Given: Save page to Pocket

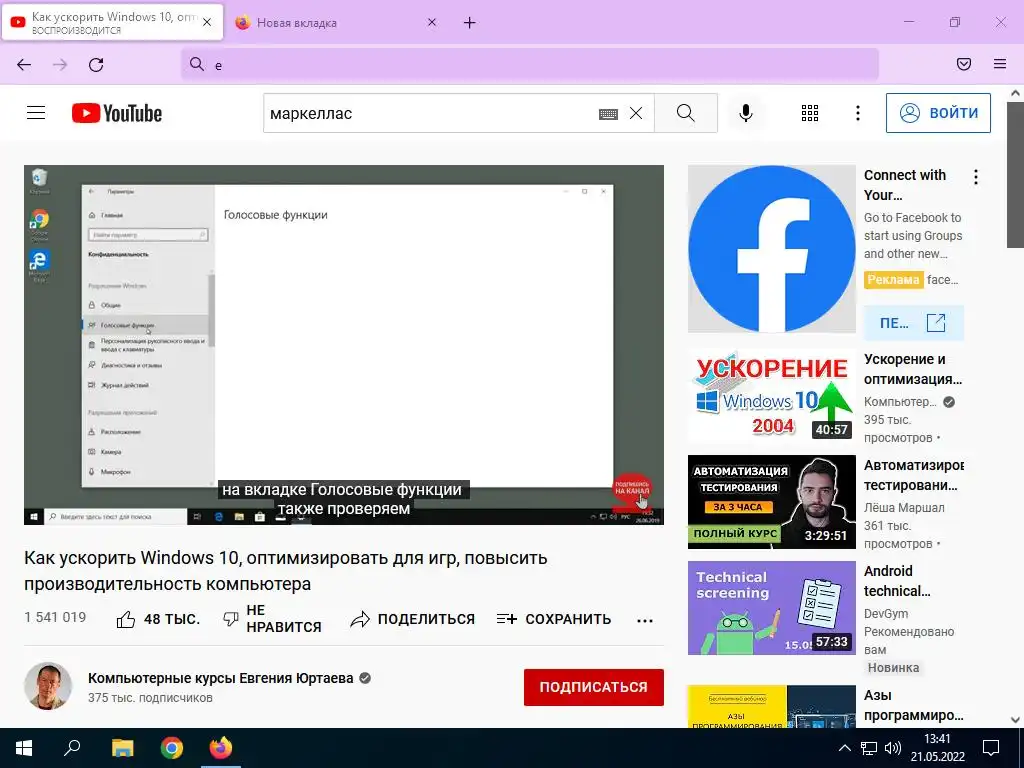Looking at the screenshot, I should coord(964,64).
